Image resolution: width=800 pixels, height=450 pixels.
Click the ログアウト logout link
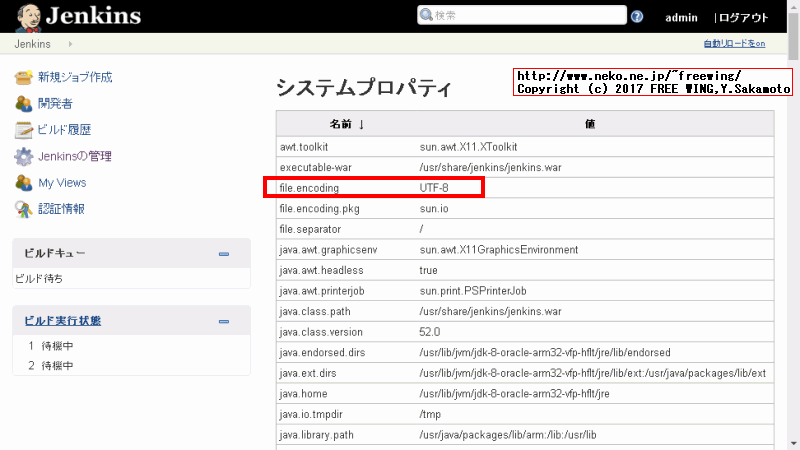click(743, 18)
